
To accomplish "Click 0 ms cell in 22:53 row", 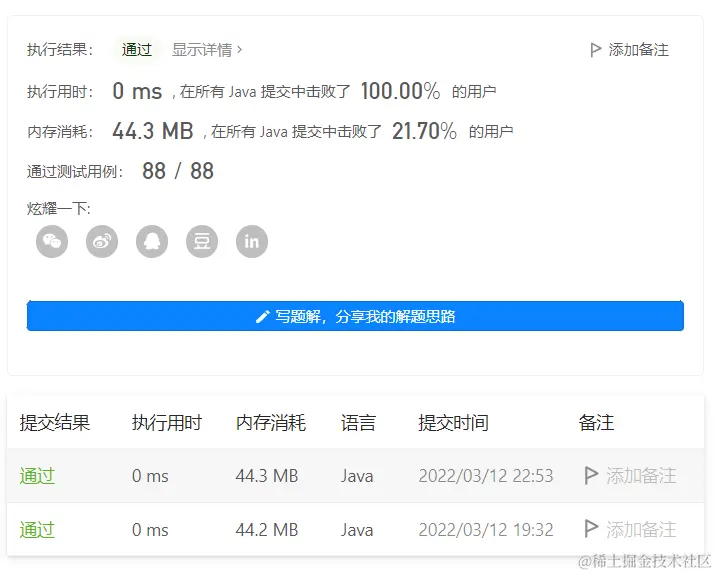I will 150,476.
